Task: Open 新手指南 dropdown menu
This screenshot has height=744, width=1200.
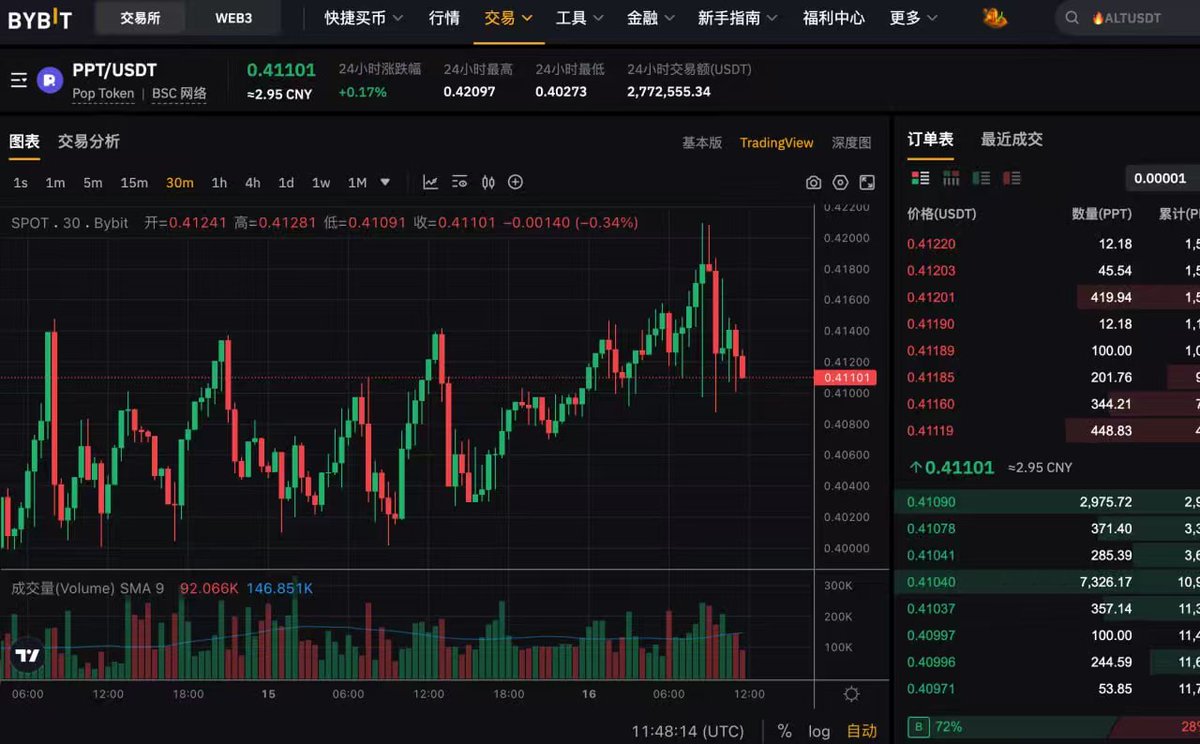Action: click(739, 18)
